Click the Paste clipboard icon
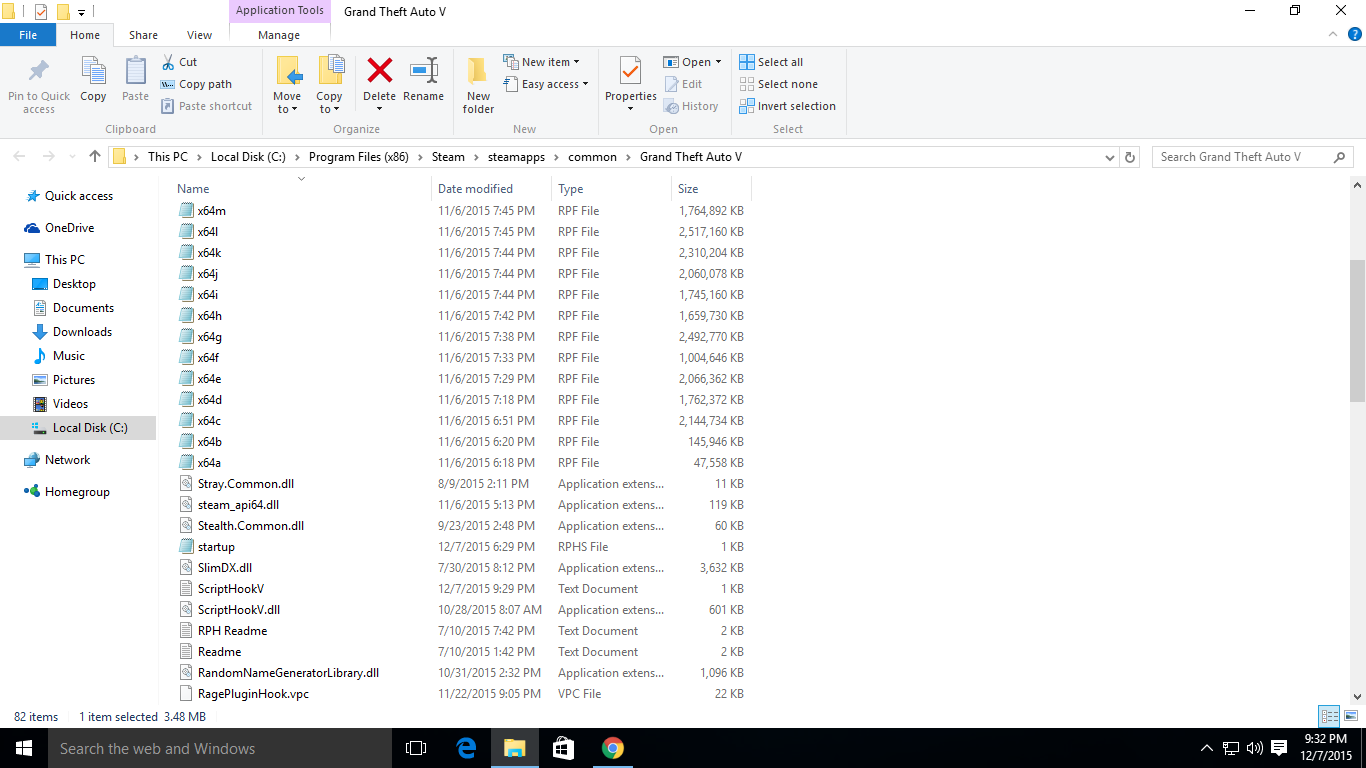 point(135,72)
